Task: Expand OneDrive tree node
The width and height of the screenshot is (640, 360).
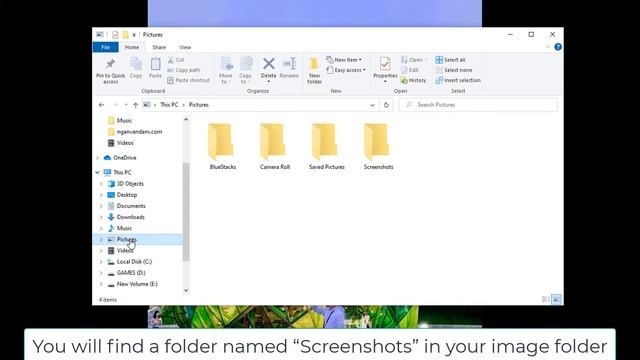Action: 98,158
